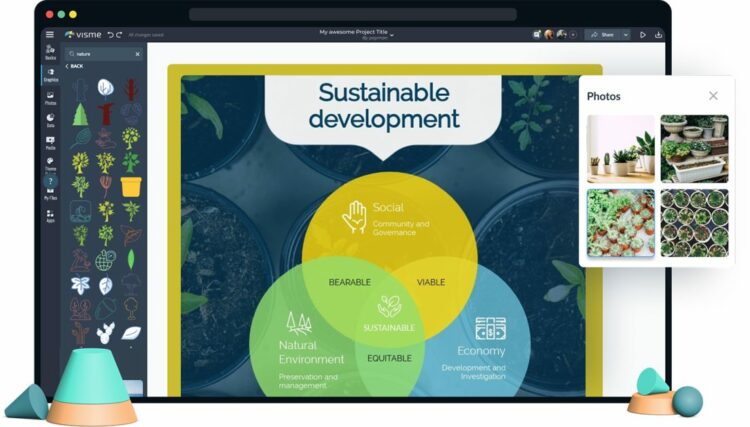Click the Share button
The width and height of the screenshot is (750, 427).
tap(603, 34)
